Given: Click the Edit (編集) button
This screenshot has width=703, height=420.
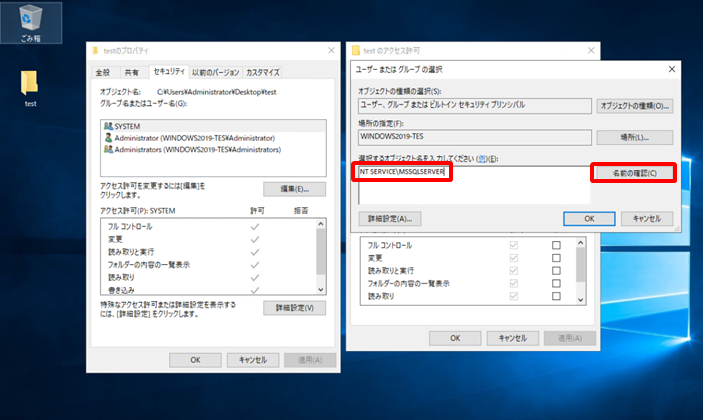Looking at the screenshot, I should (x=295, y=189).
